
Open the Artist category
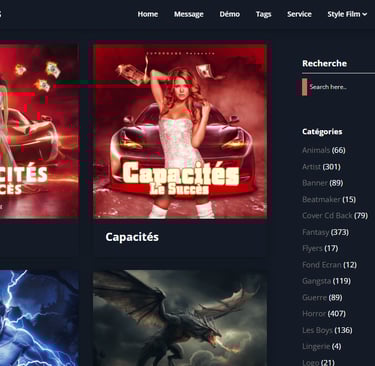tap(311, 167)
